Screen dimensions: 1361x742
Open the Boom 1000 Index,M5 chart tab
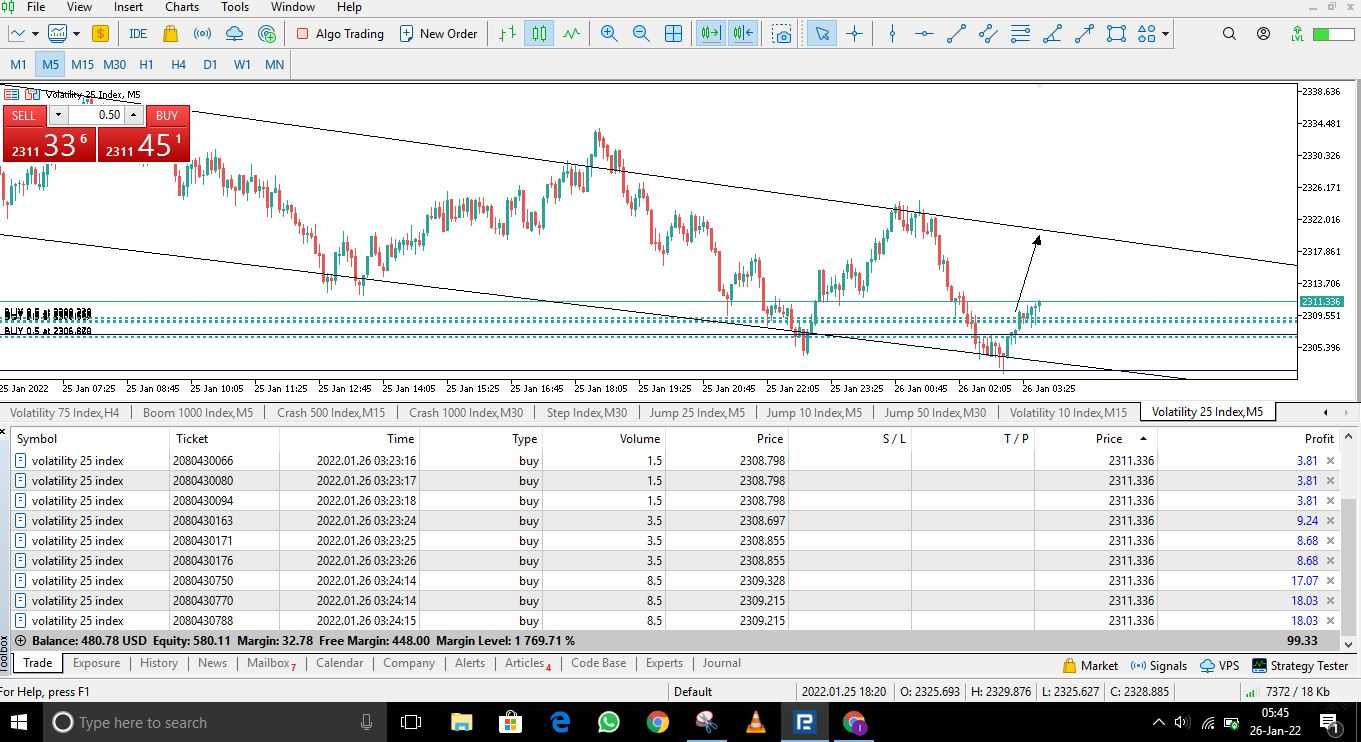click(x=198, y=412)
